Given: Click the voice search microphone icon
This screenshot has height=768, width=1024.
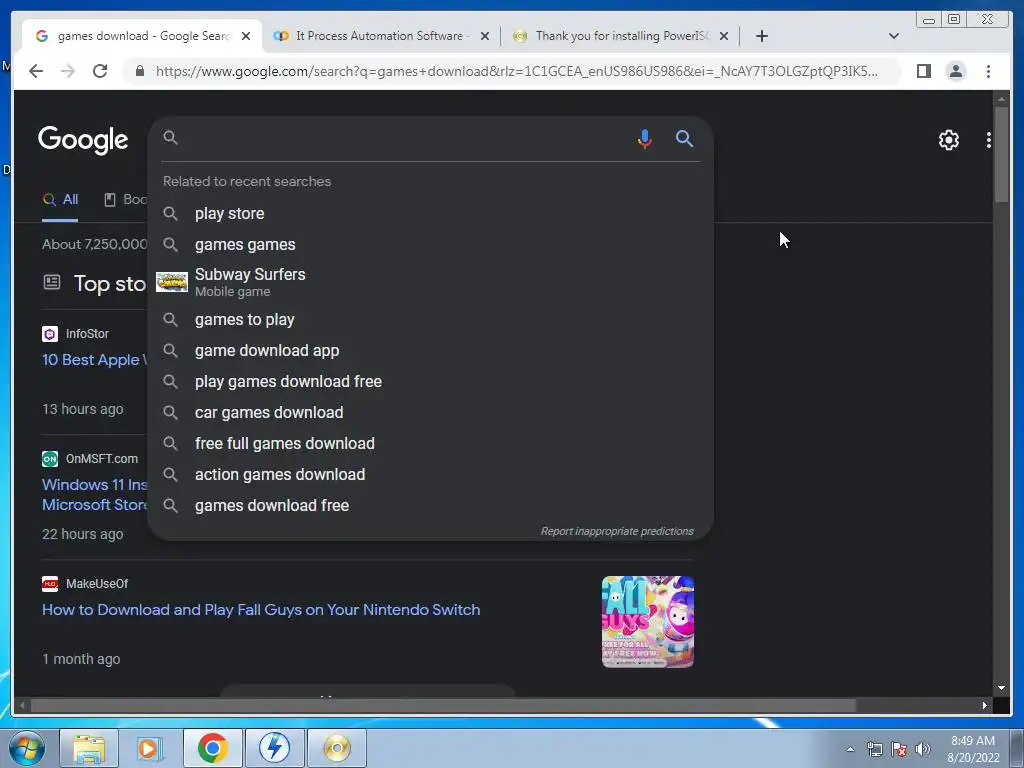Looking at the screenshot, I should [x=644, y=138].
